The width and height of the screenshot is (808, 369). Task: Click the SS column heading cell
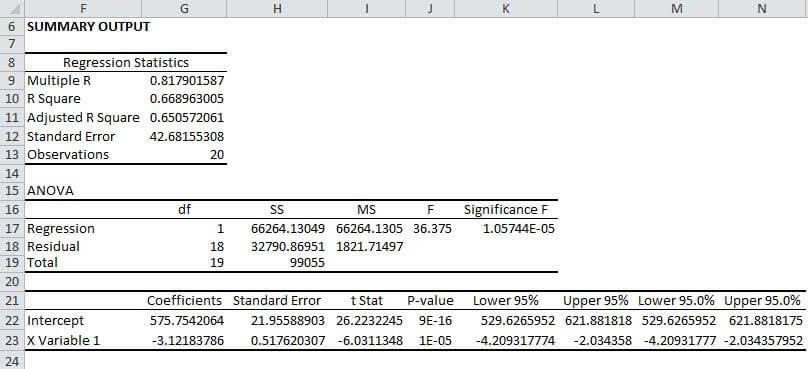pos(277,210)
